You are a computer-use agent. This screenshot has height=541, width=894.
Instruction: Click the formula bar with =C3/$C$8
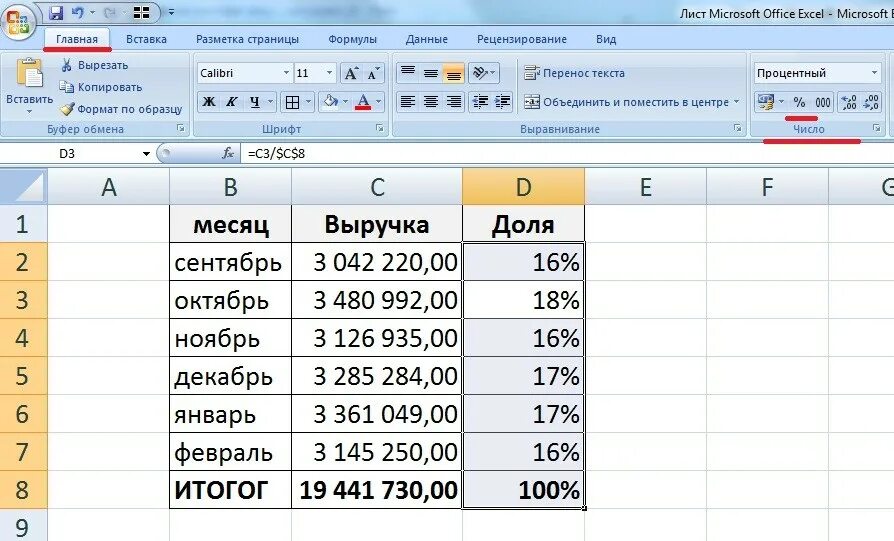pyautogui.click(x=567, y=153)
